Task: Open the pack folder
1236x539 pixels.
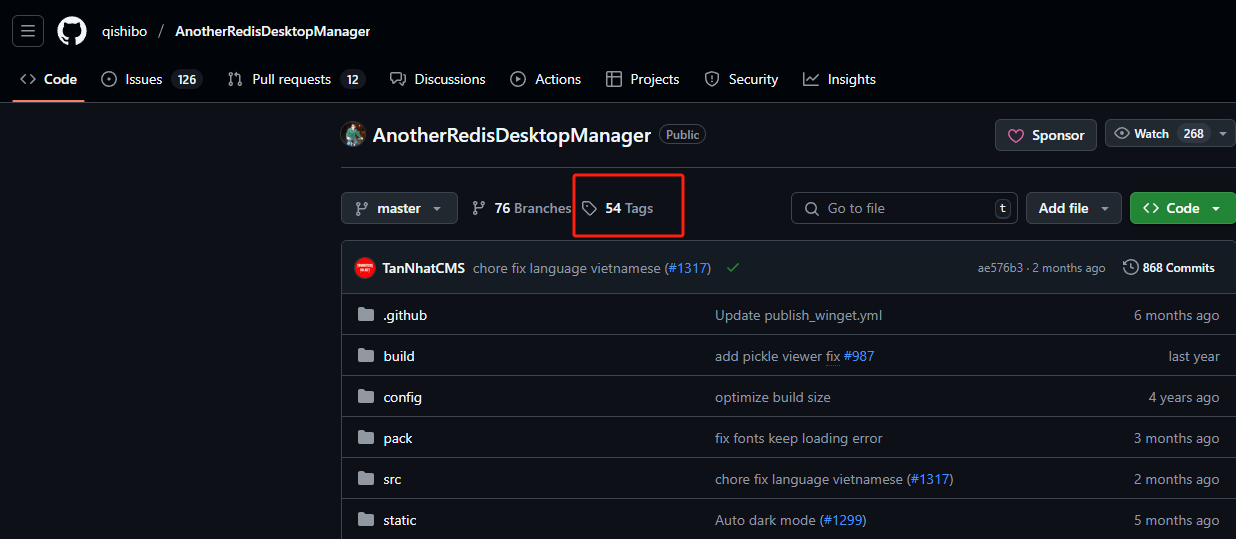Action: [x=398, y=438]
